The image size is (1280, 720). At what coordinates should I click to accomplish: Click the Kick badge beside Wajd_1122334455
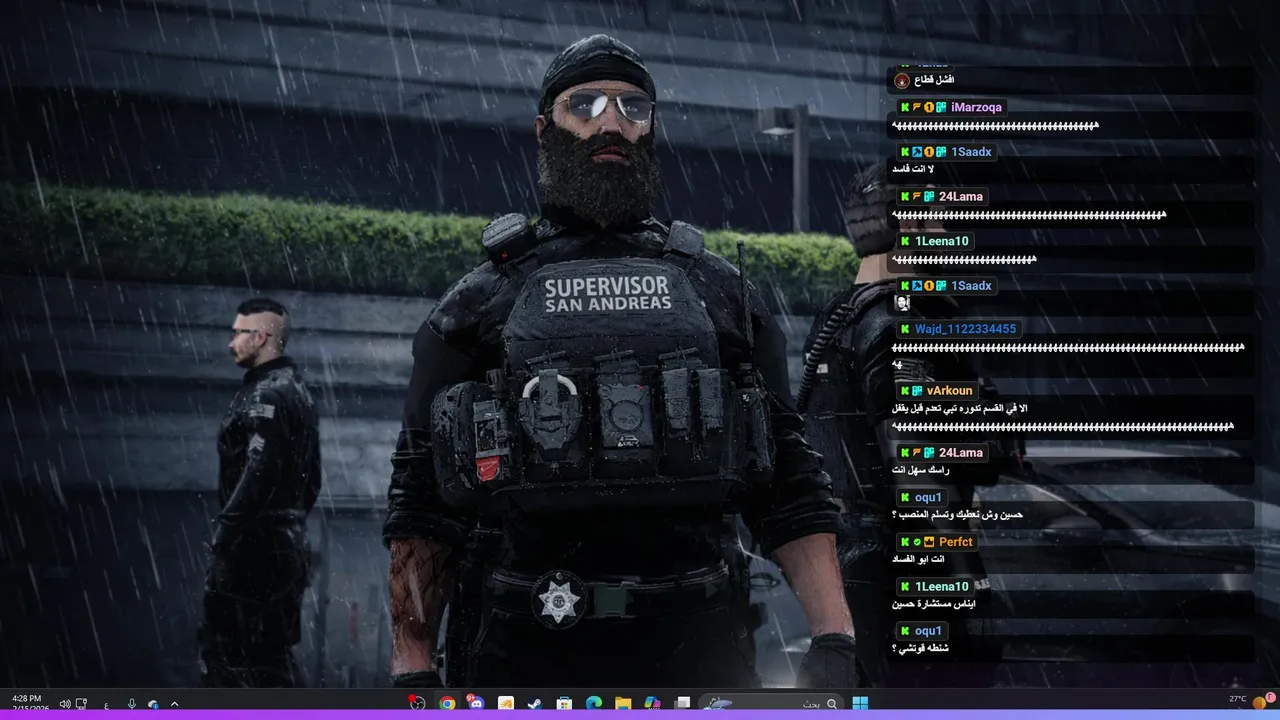pos(905,329)
